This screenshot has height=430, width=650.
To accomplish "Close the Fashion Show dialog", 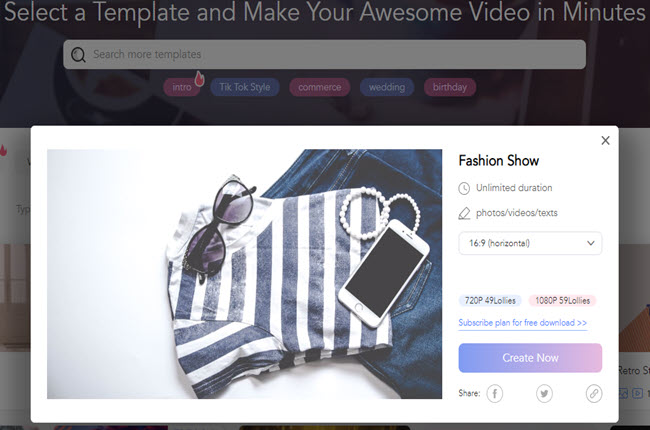I will (x=605, y=141).
